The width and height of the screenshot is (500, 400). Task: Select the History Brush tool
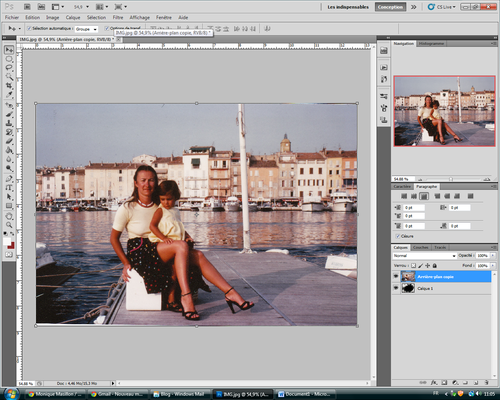click(x=9, y=132)
